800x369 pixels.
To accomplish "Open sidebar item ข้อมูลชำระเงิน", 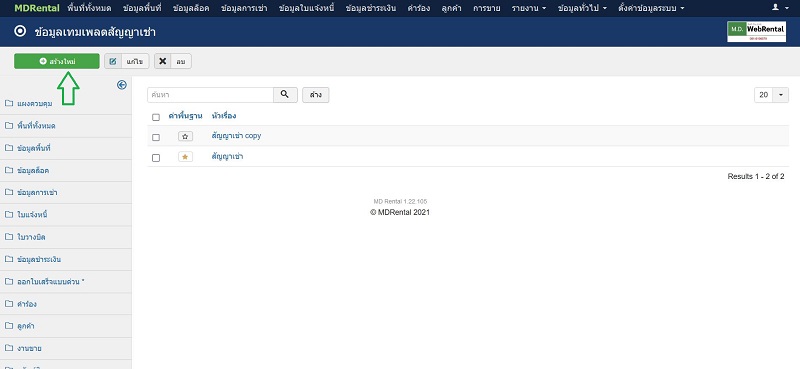I will coord(39,259).
